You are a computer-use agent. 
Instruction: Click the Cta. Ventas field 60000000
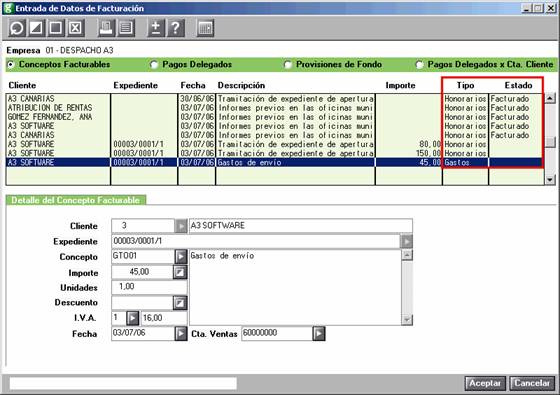[277, 334]
